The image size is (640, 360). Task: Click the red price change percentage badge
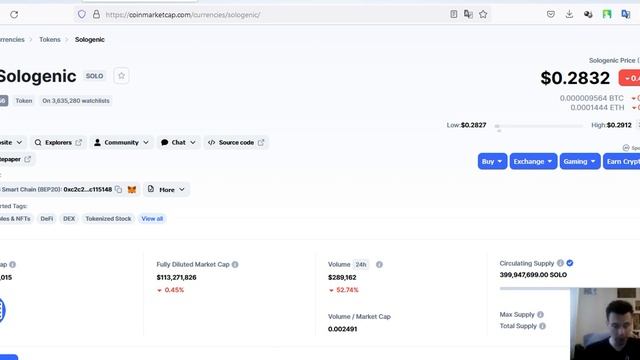click(x=629, y=78)
